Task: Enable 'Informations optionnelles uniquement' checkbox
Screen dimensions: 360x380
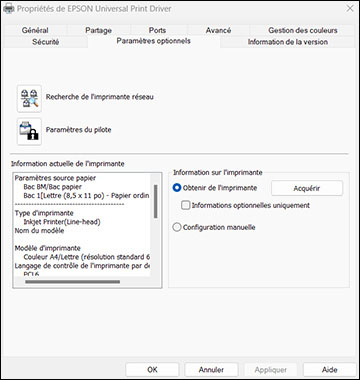Action: tap(185, 205)
